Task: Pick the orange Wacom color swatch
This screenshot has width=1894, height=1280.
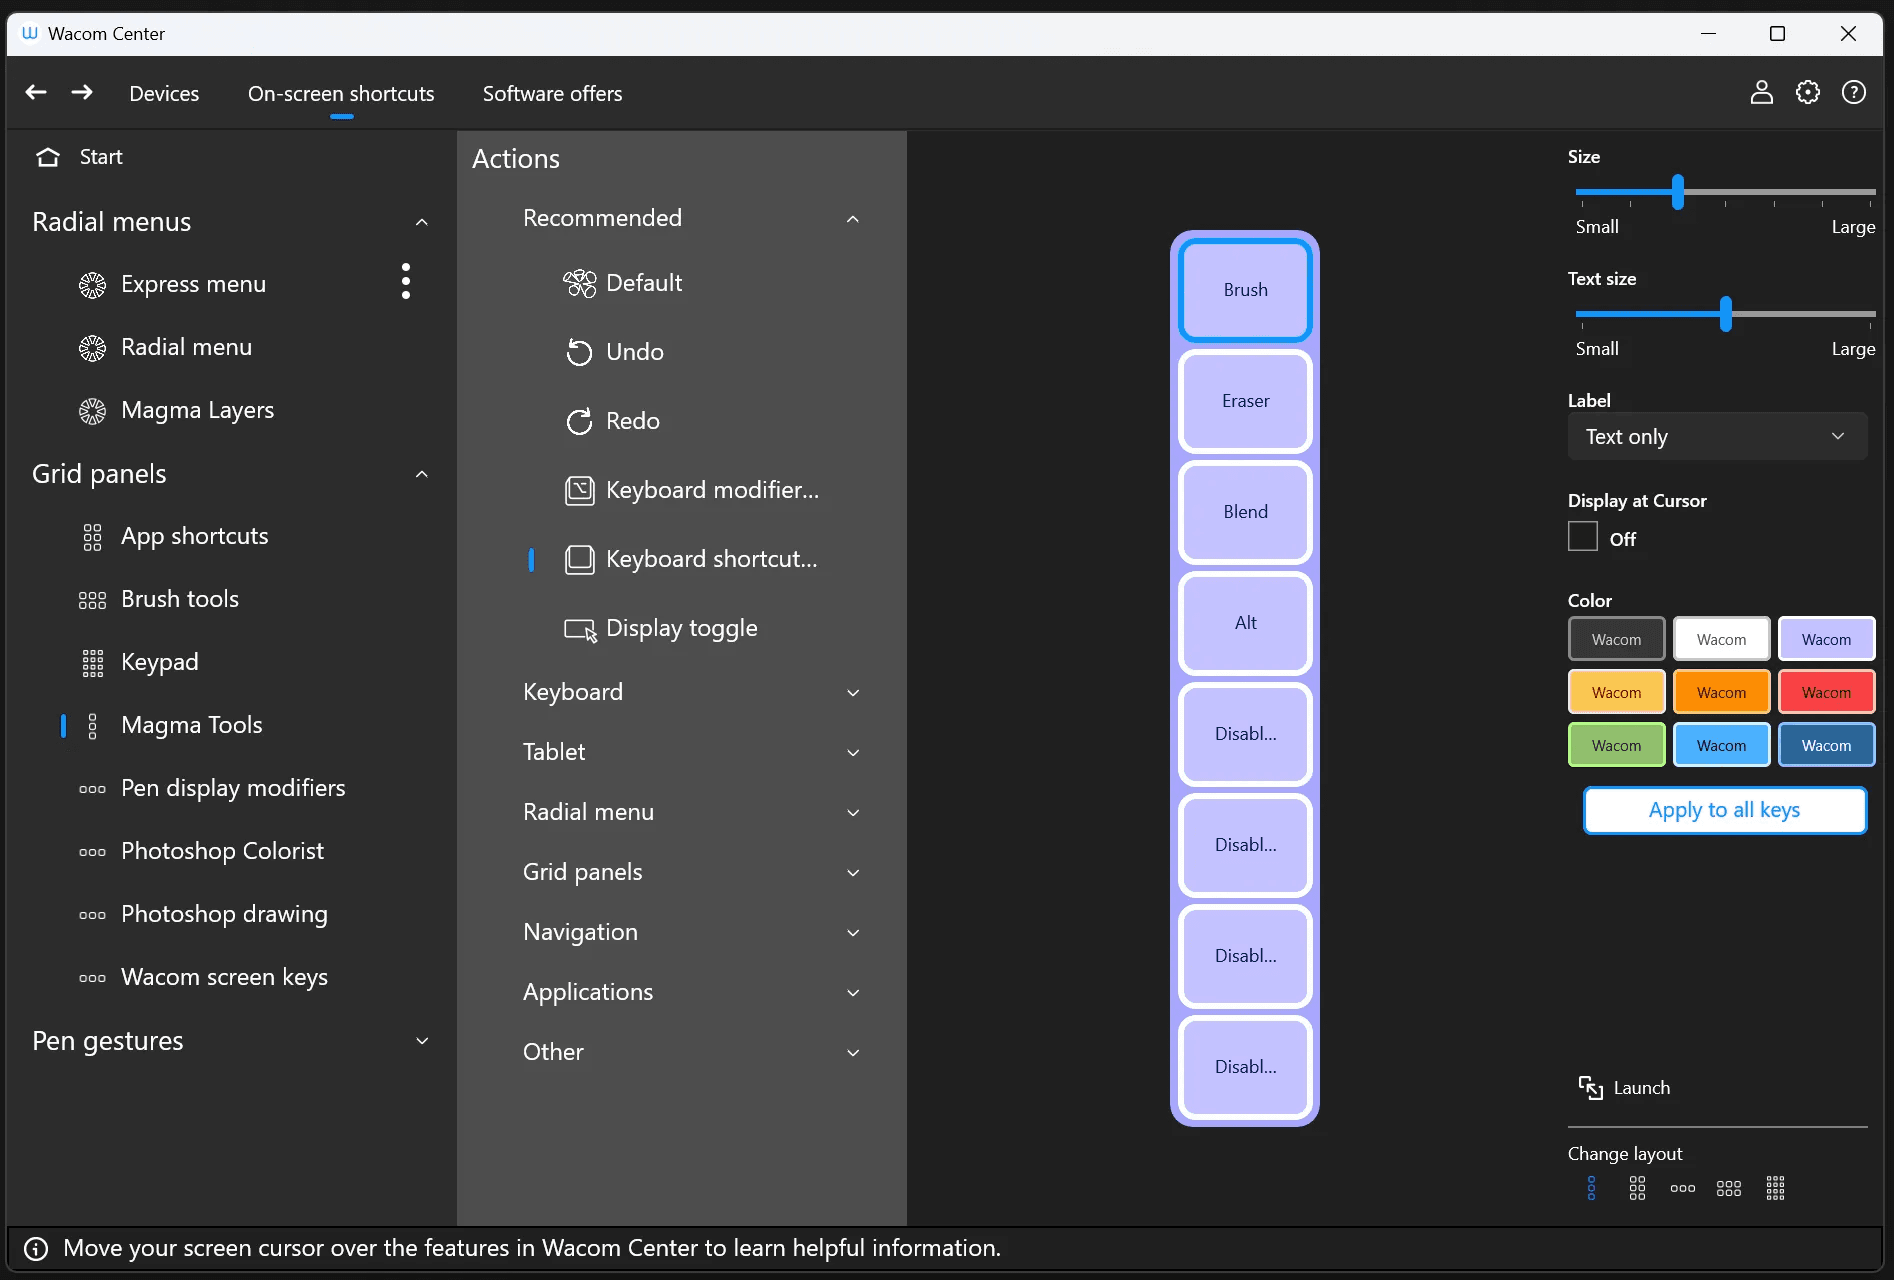Action: [x=1721, y=692]
